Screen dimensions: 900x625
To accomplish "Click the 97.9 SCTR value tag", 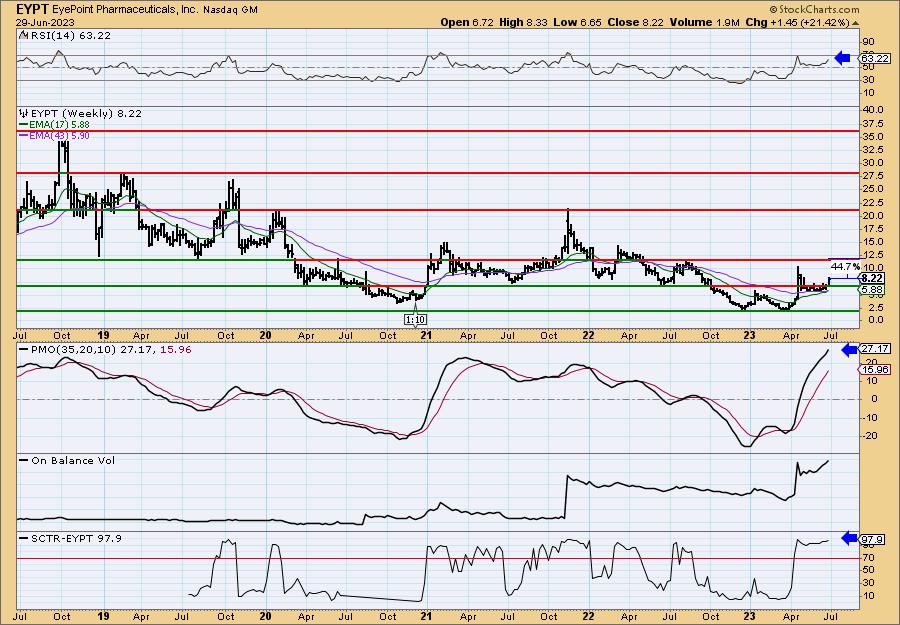I will pos(872,539).
